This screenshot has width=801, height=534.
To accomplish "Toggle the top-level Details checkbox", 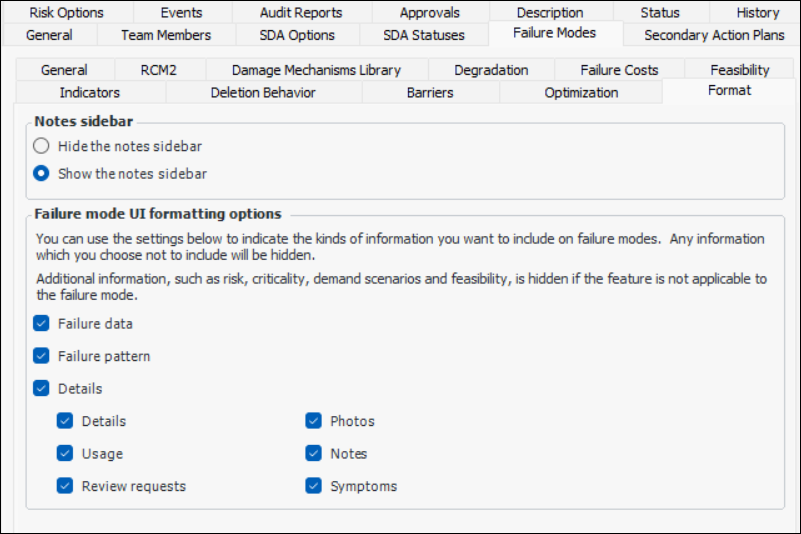I will click(41, 388).
